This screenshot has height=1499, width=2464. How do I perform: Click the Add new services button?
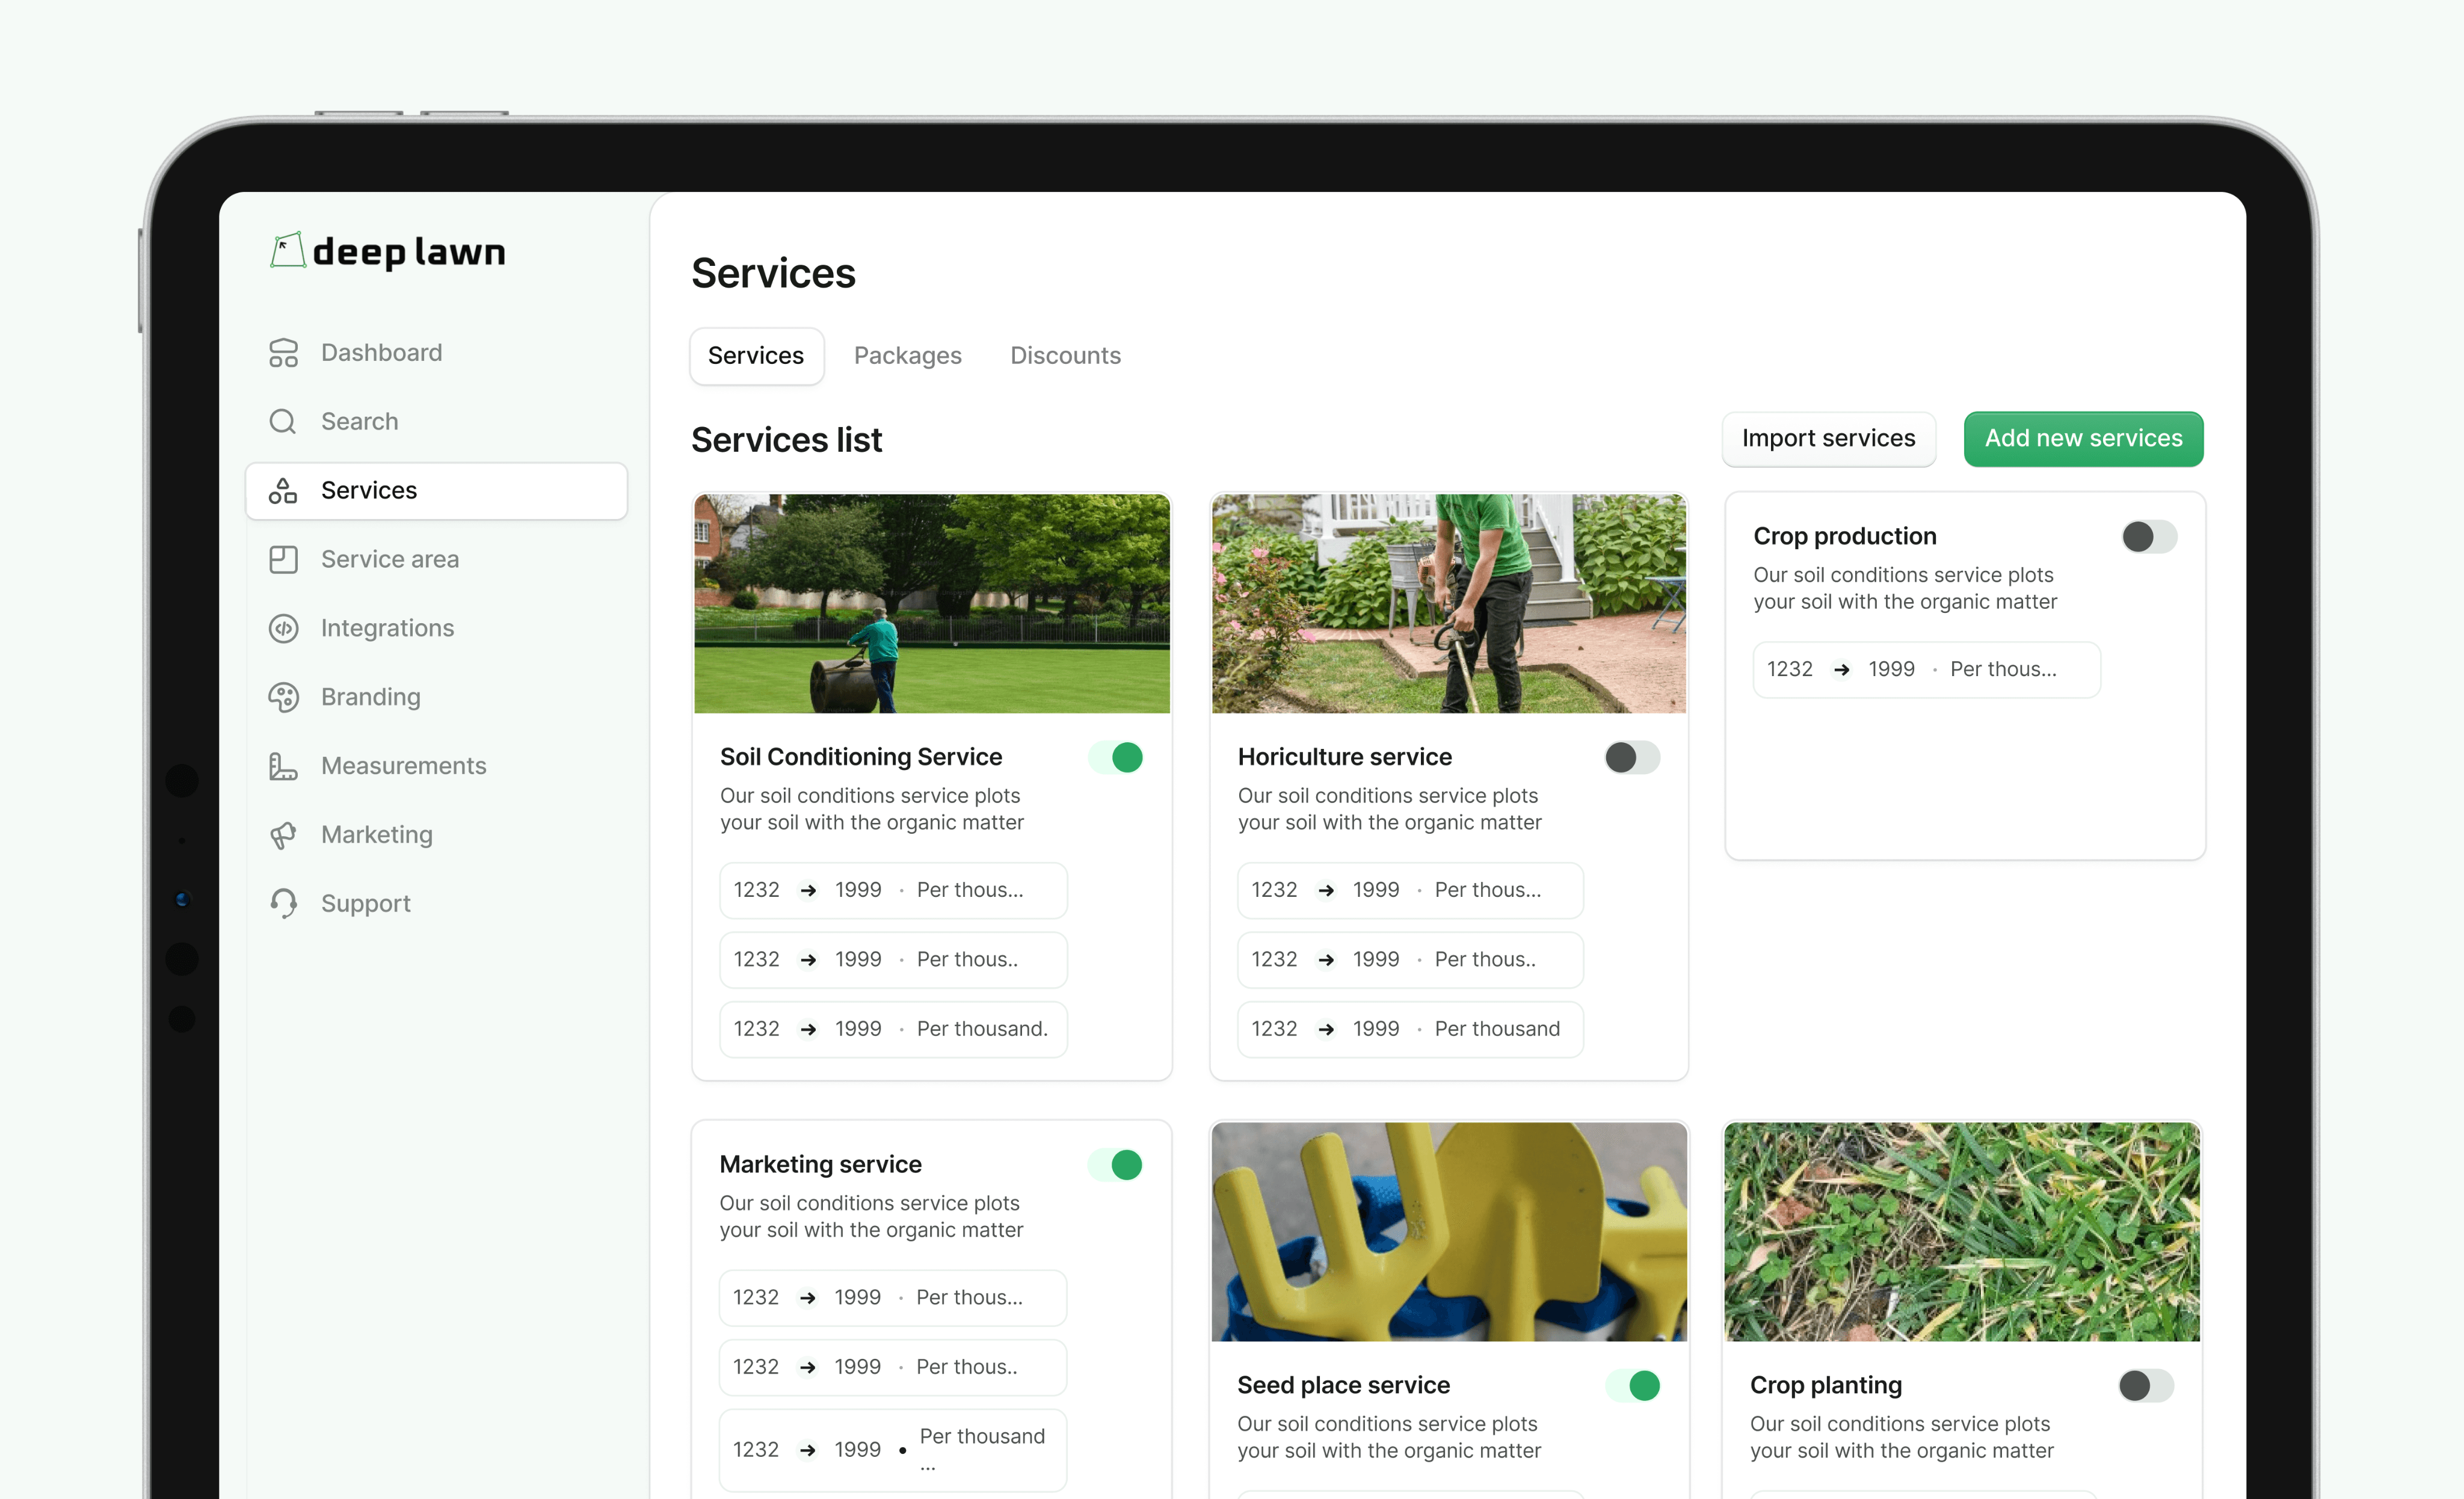pos(2083,438)
